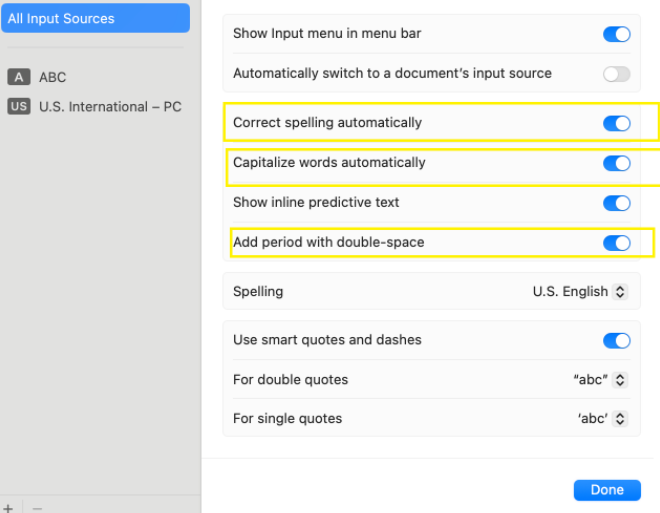The width and height of the screenshot is (660, 513).
Task: Click the 'For double quotes' label
Action: coord(290,380)
